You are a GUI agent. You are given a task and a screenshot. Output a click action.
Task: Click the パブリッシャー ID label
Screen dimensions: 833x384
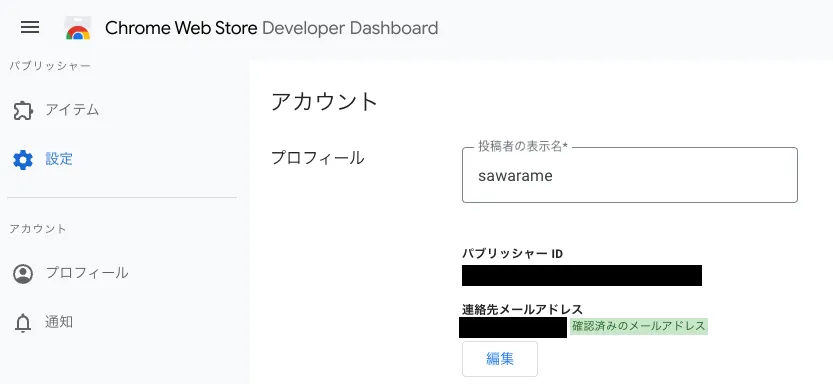click(x=512, y=254)
